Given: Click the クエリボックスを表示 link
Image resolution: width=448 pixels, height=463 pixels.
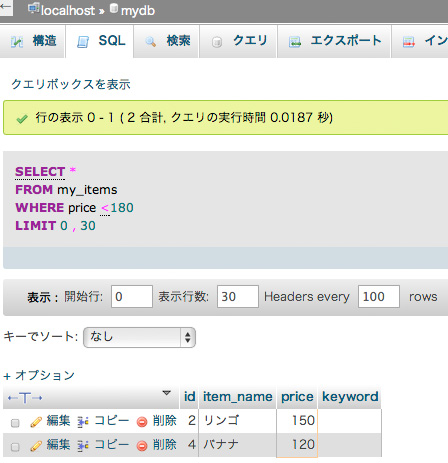Looking at the screenshot, I should click(71, 84).
